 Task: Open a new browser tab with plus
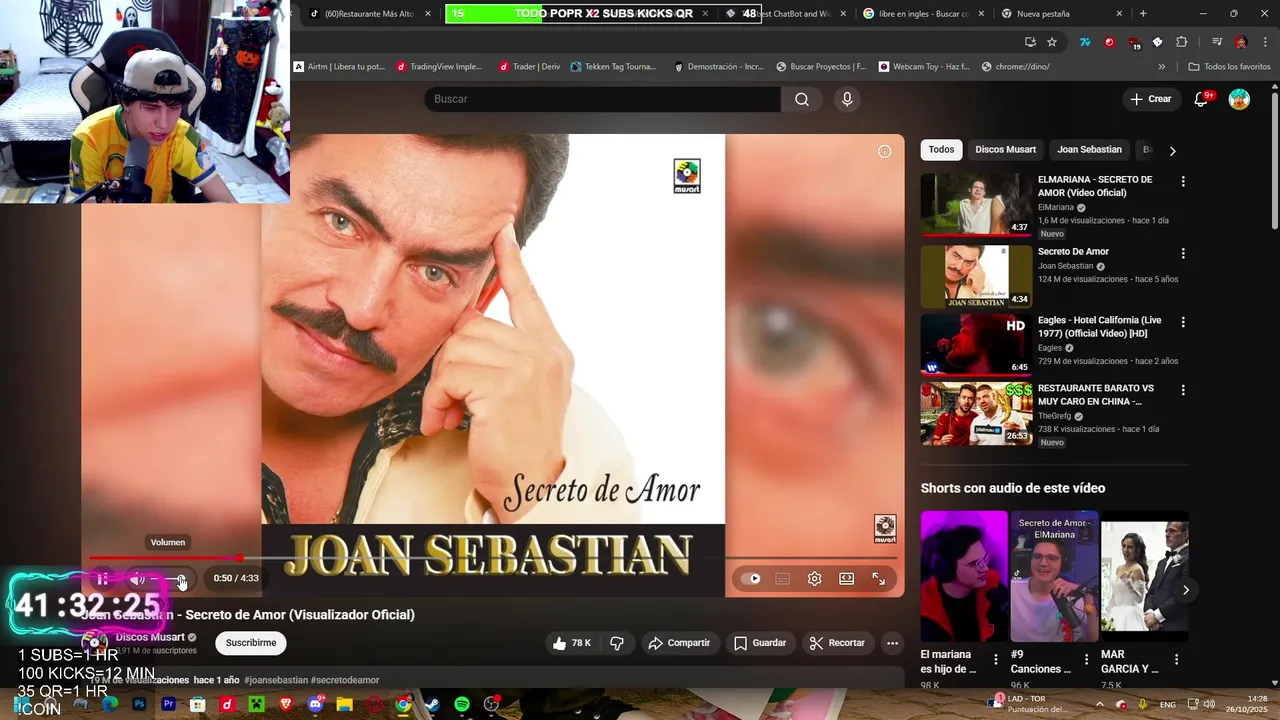coord(1143,14)
